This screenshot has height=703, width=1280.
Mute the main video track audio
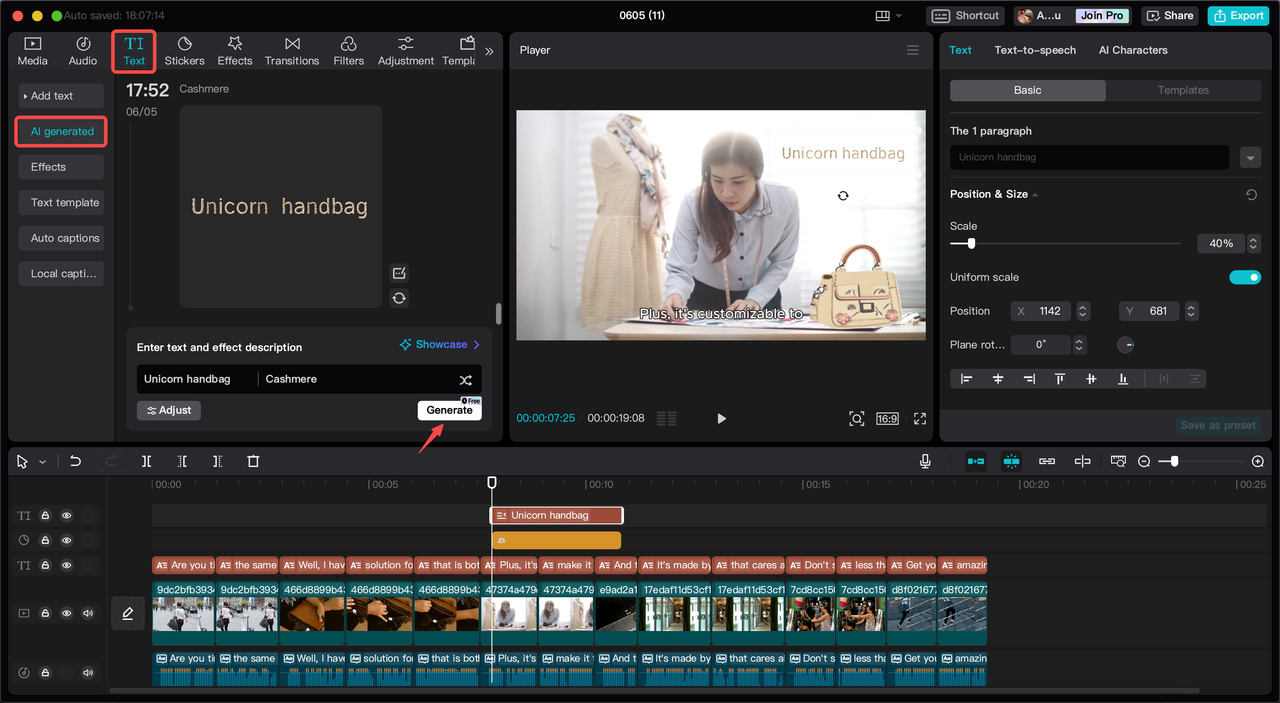pos(88,613)
